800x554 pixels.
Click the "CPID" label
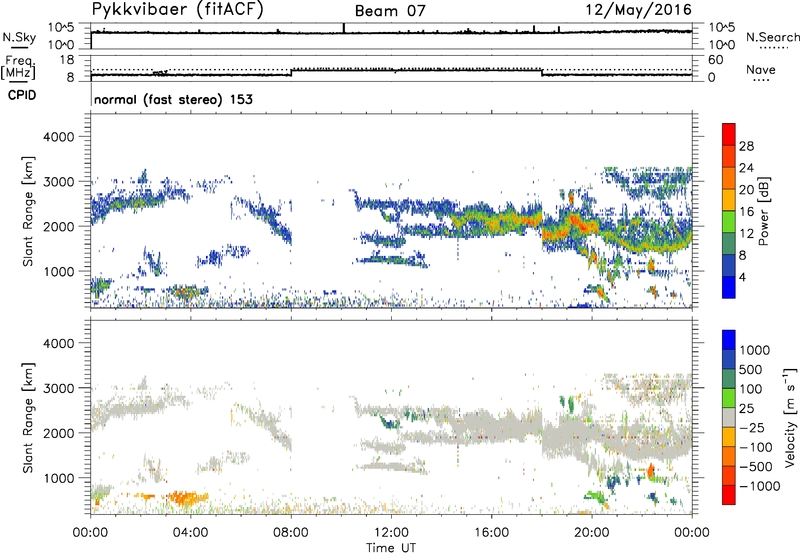coord(22,95)
